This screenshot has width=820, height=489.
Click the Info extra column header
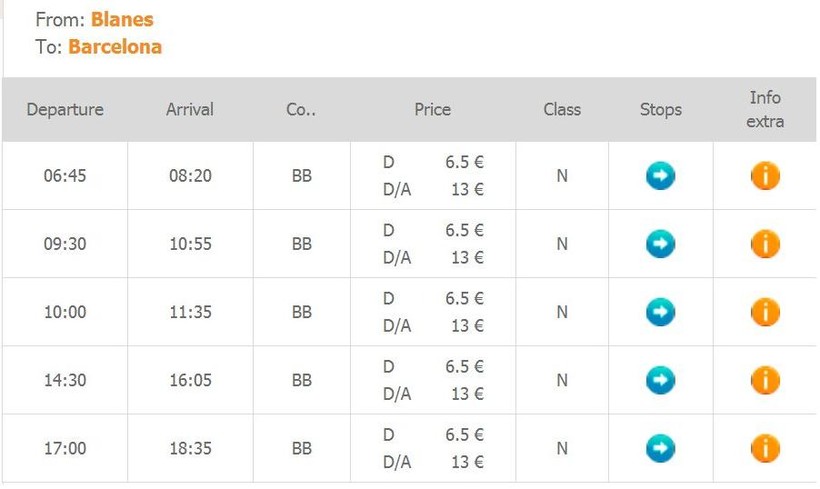765,110
